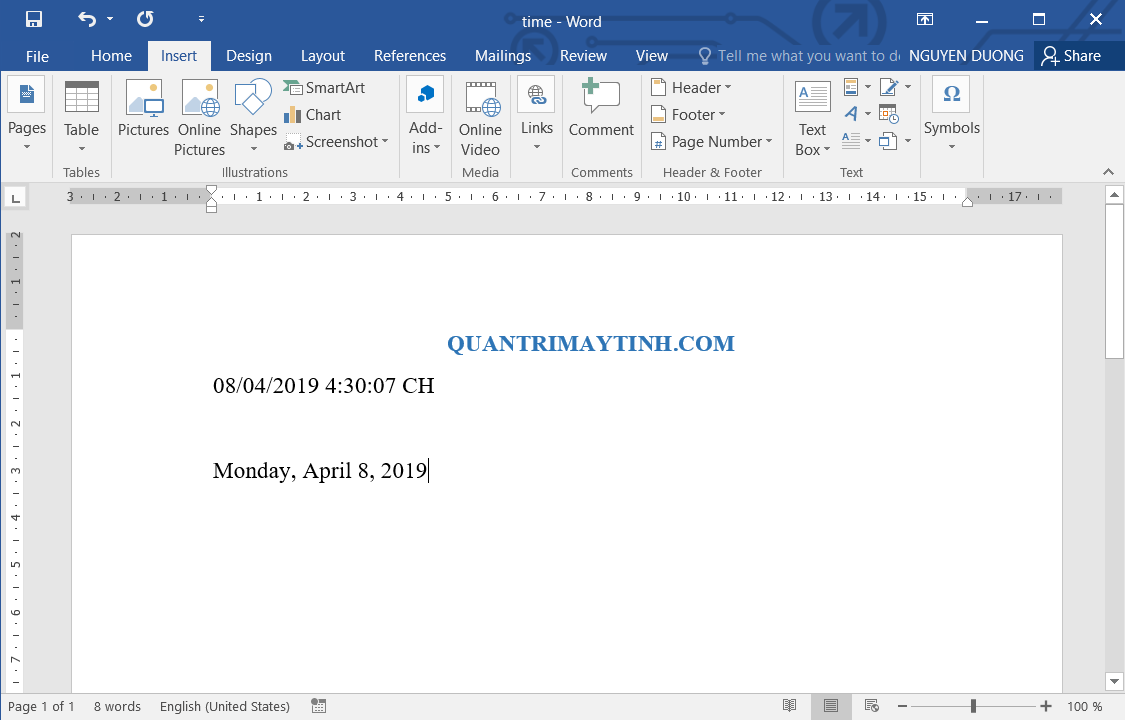This screenshot has width=1125, height=720.
Task: Click the Object insert icon
Action: click(x=888, y=141)
